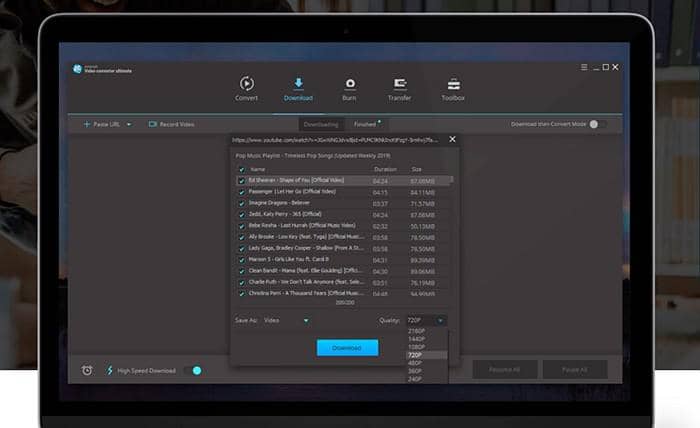Click the Record Video camera icon
This screenshot has width=700, height=428.
(153, 124)
